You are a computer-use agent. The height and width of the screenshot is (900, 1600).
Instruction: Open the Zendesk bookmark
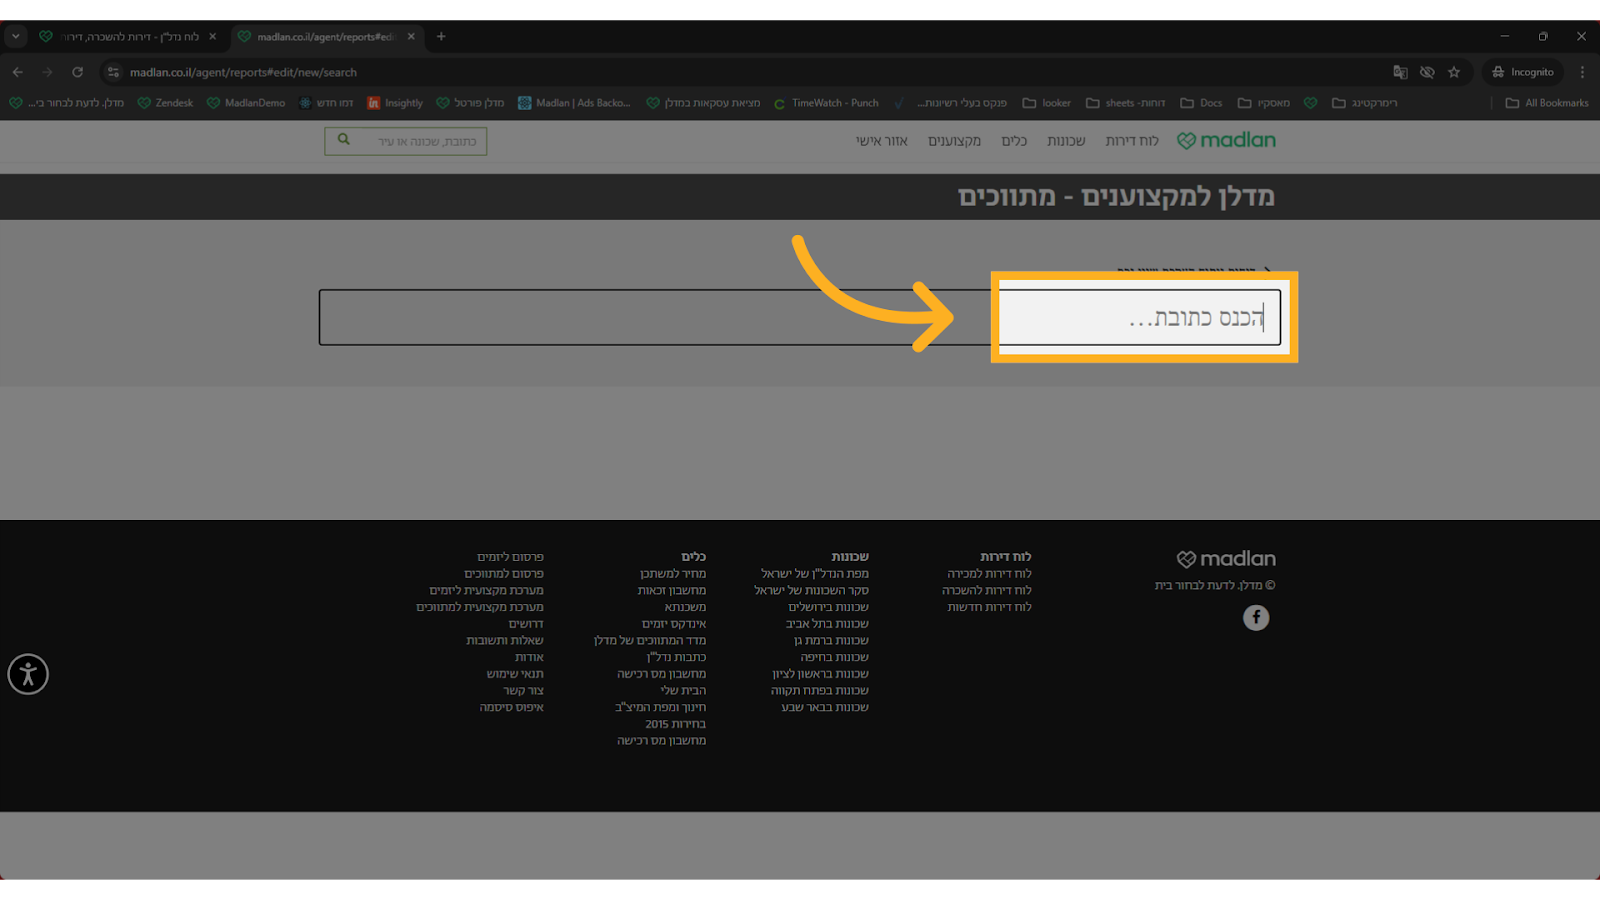tap(165, 103)
